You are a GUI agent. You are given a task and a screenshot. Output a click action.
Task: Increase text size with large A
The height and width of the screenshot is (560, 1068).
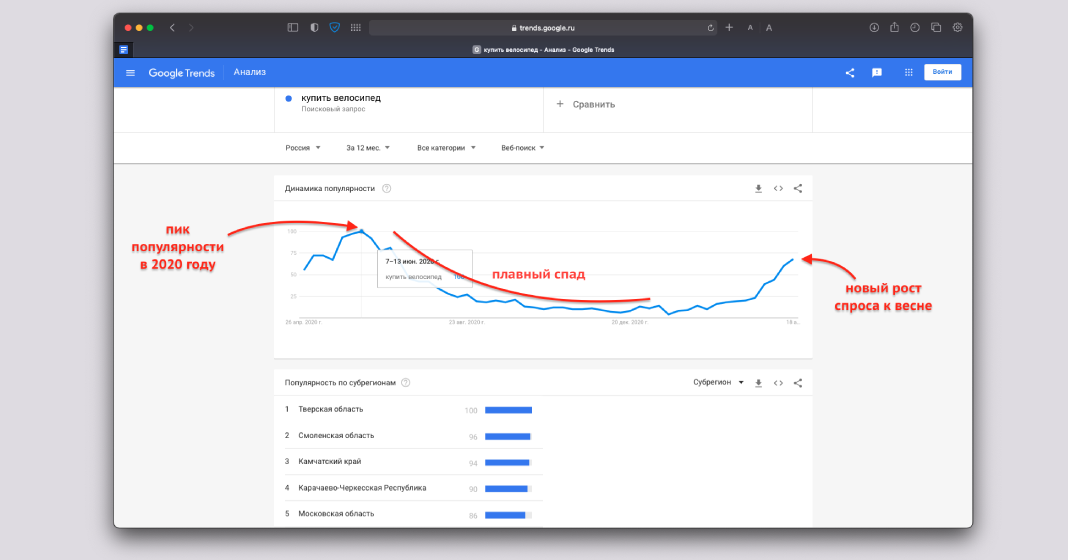(769, 28)
